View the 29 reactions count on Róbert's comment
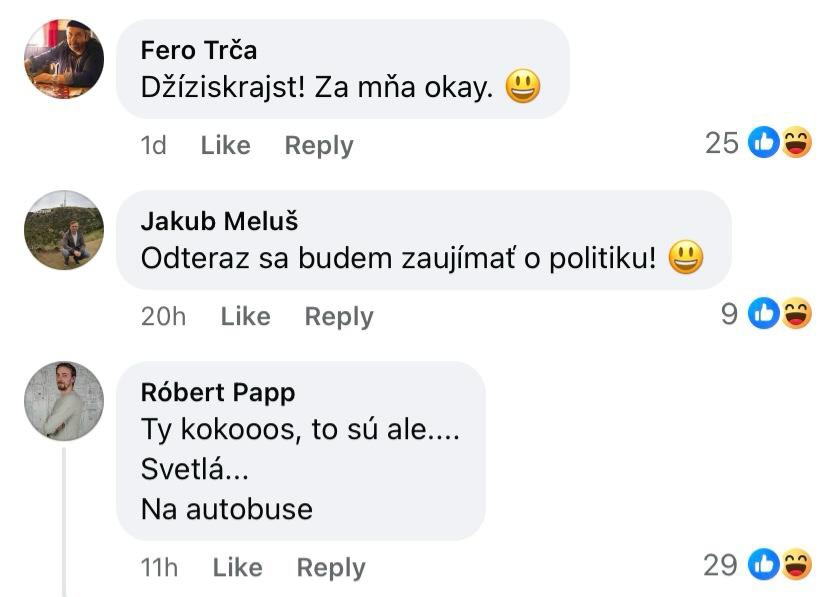The image size is (828, 597). coord(720,566)
